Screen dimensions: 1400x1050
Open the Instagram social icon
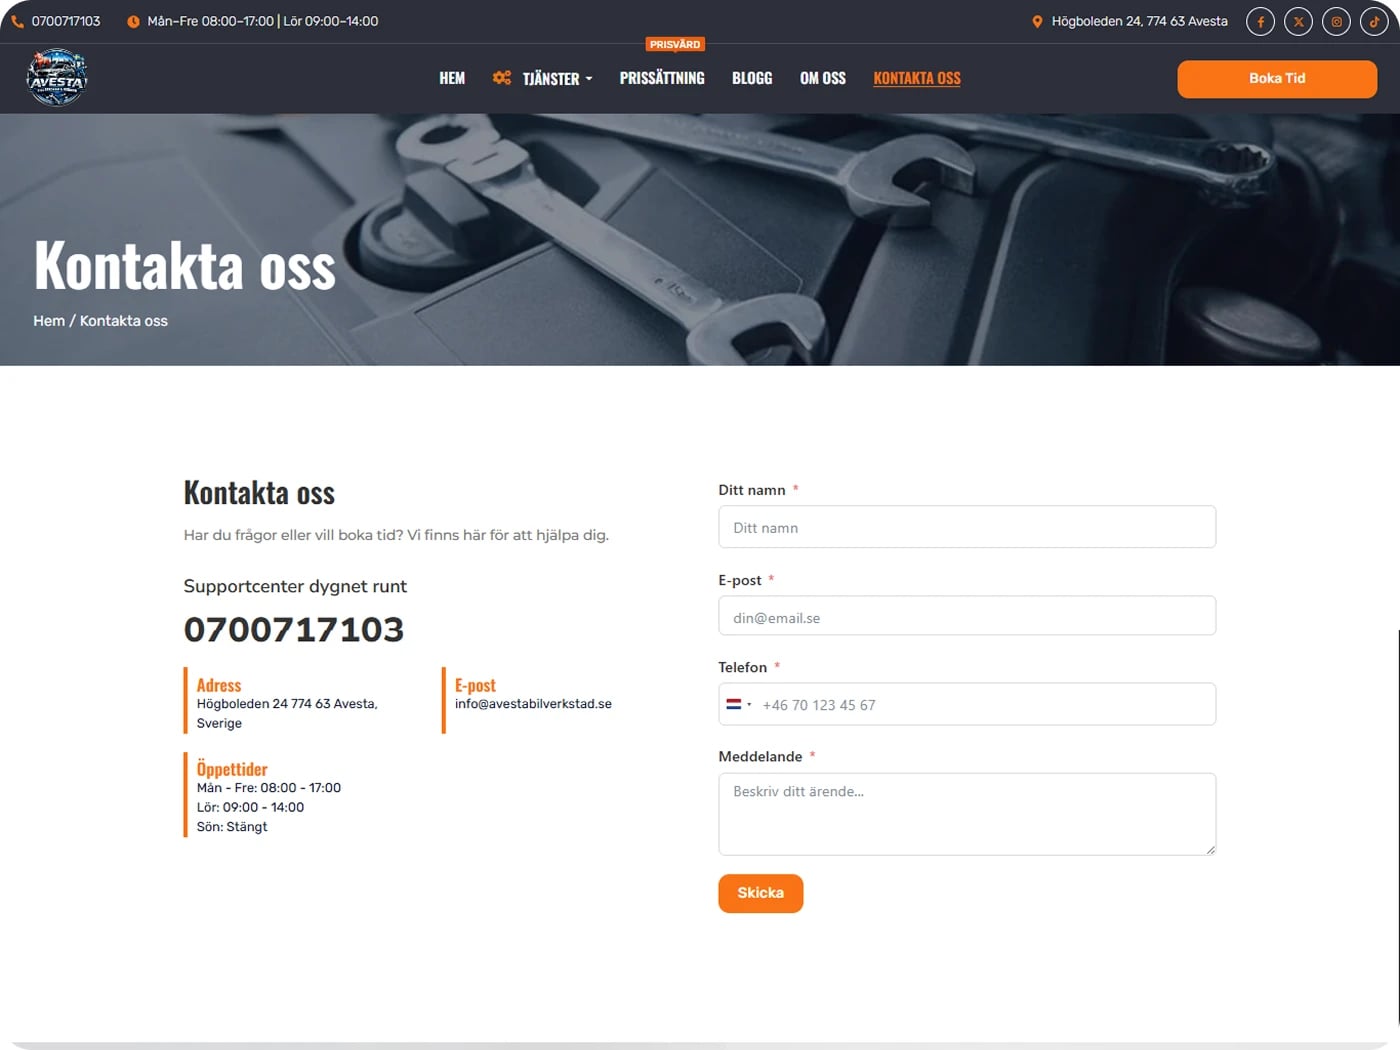click(x=1336, y=21)
